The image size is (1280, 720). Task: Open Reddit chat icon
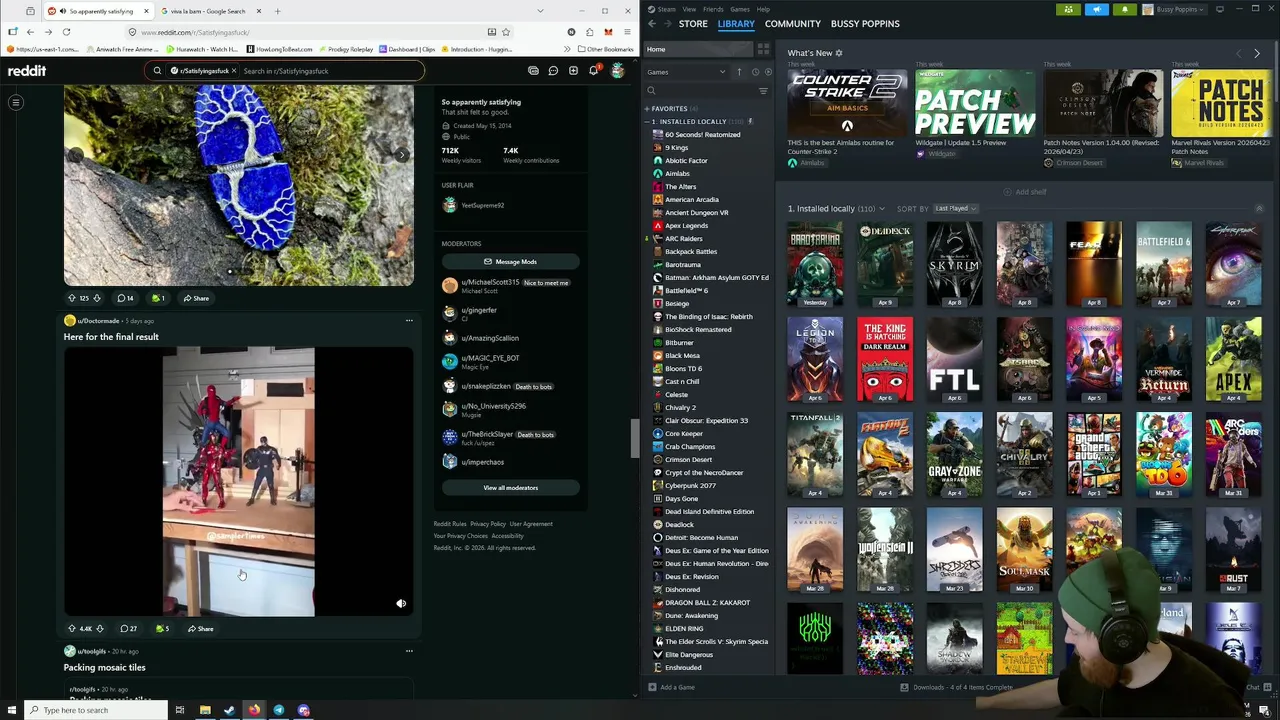[x=553, y=71]
